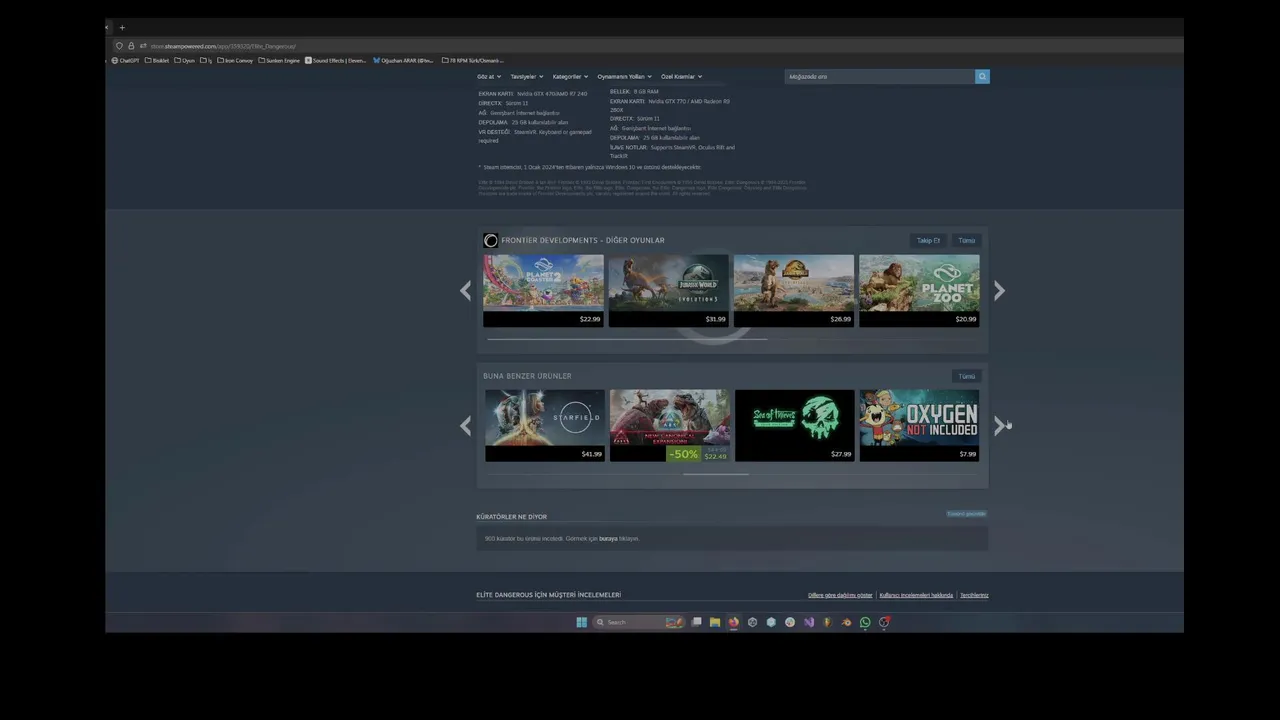Open a new browser tab with plus icon
Viewport: 1280px width, 720px height.
[x=122, y=28]
